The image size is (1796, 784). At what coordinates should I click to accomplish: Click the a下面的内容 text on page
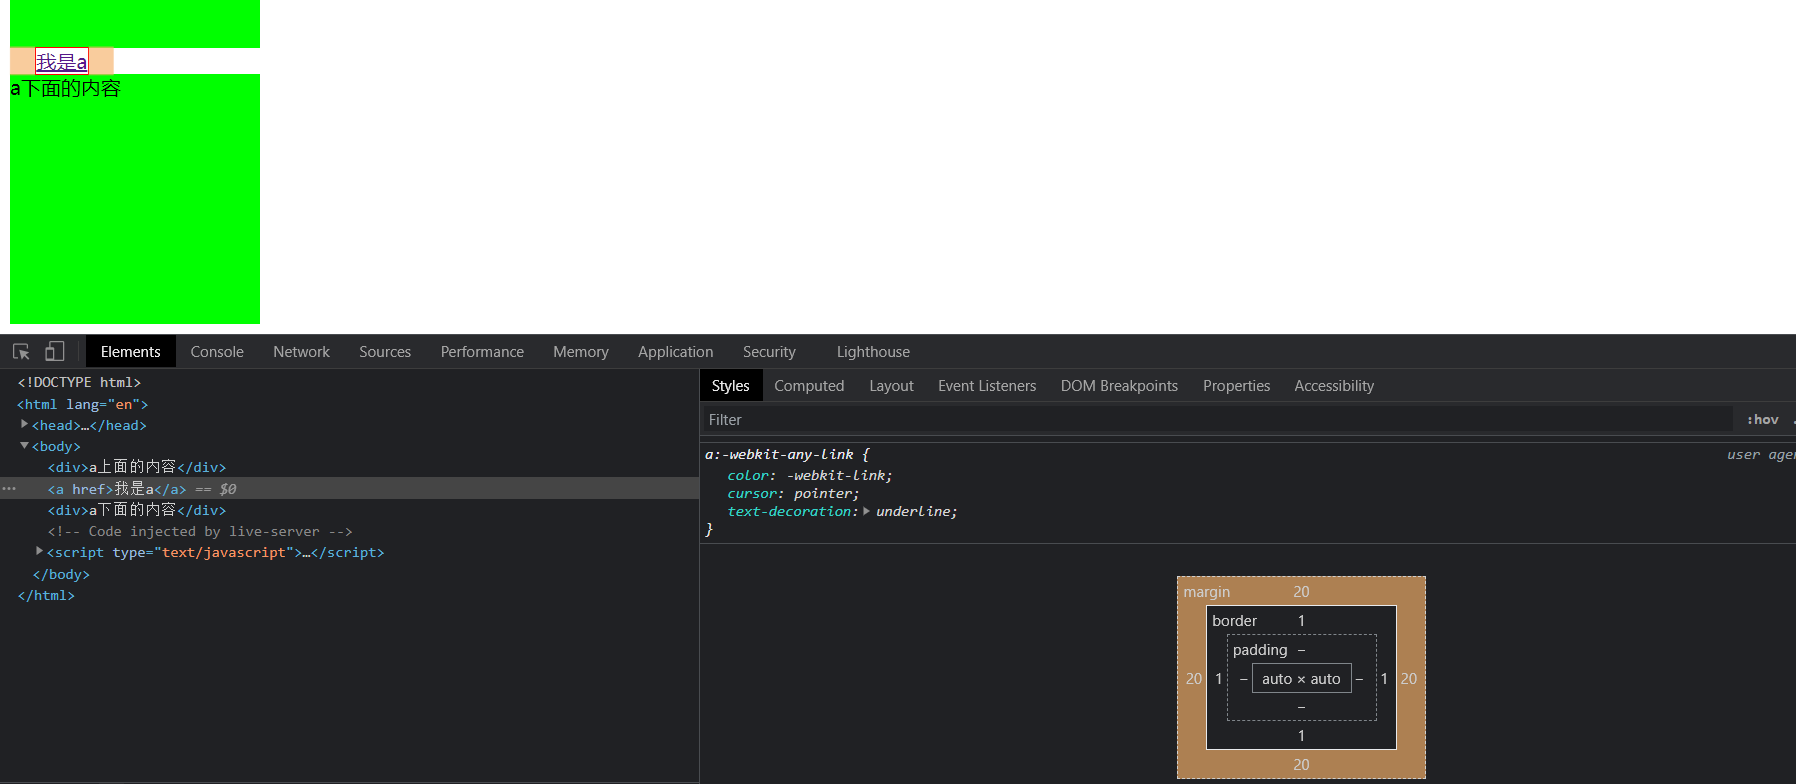[65, 89]
